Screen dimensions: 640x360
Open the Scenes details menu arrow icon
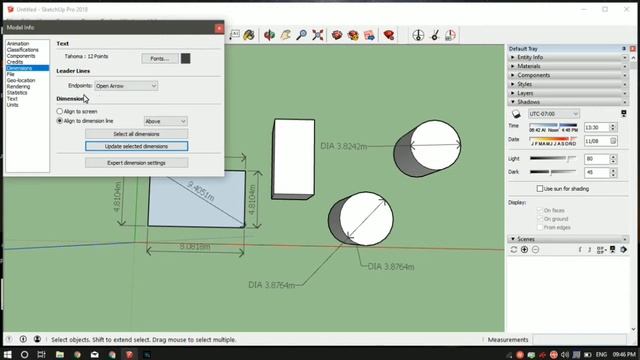[624, 250]
